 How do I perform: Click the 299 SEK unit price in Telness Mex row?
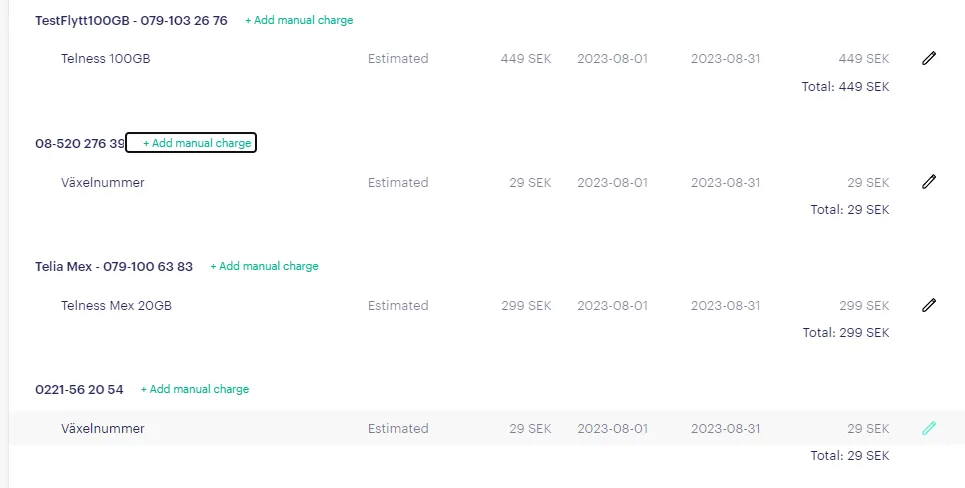coord(526,305)
